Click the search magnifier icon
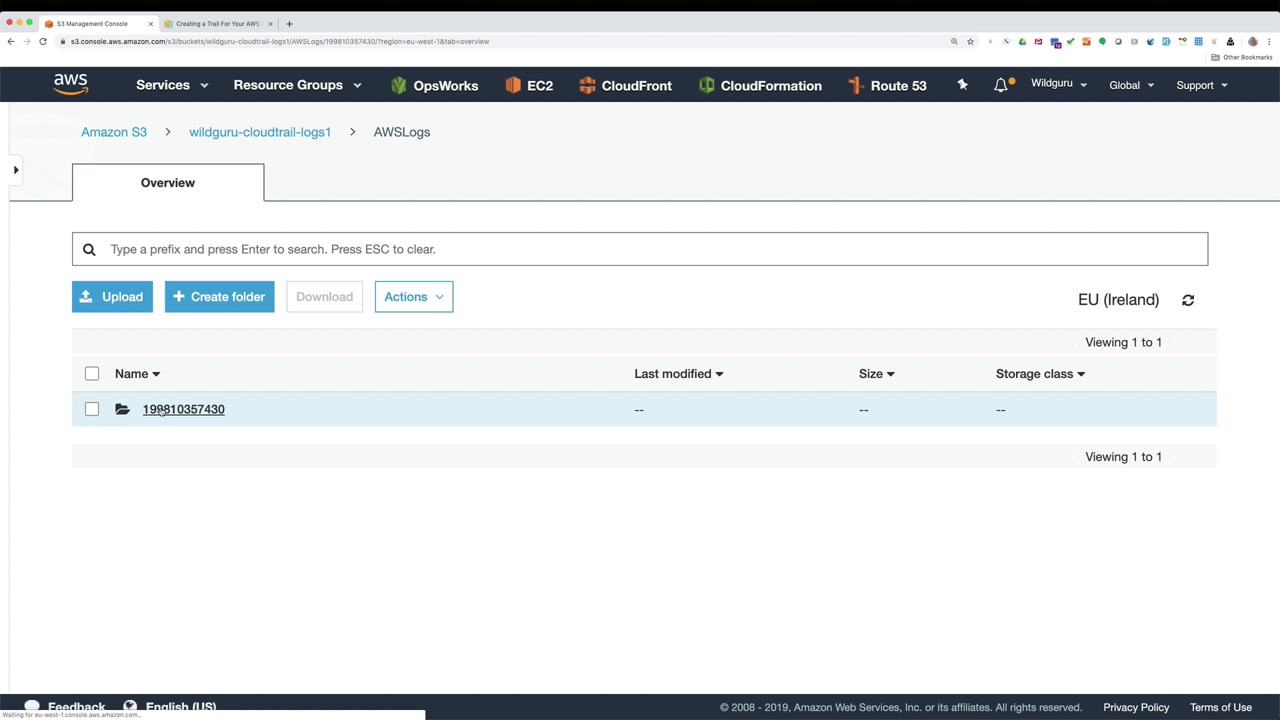1280x720 pixels. pos(89,249)
